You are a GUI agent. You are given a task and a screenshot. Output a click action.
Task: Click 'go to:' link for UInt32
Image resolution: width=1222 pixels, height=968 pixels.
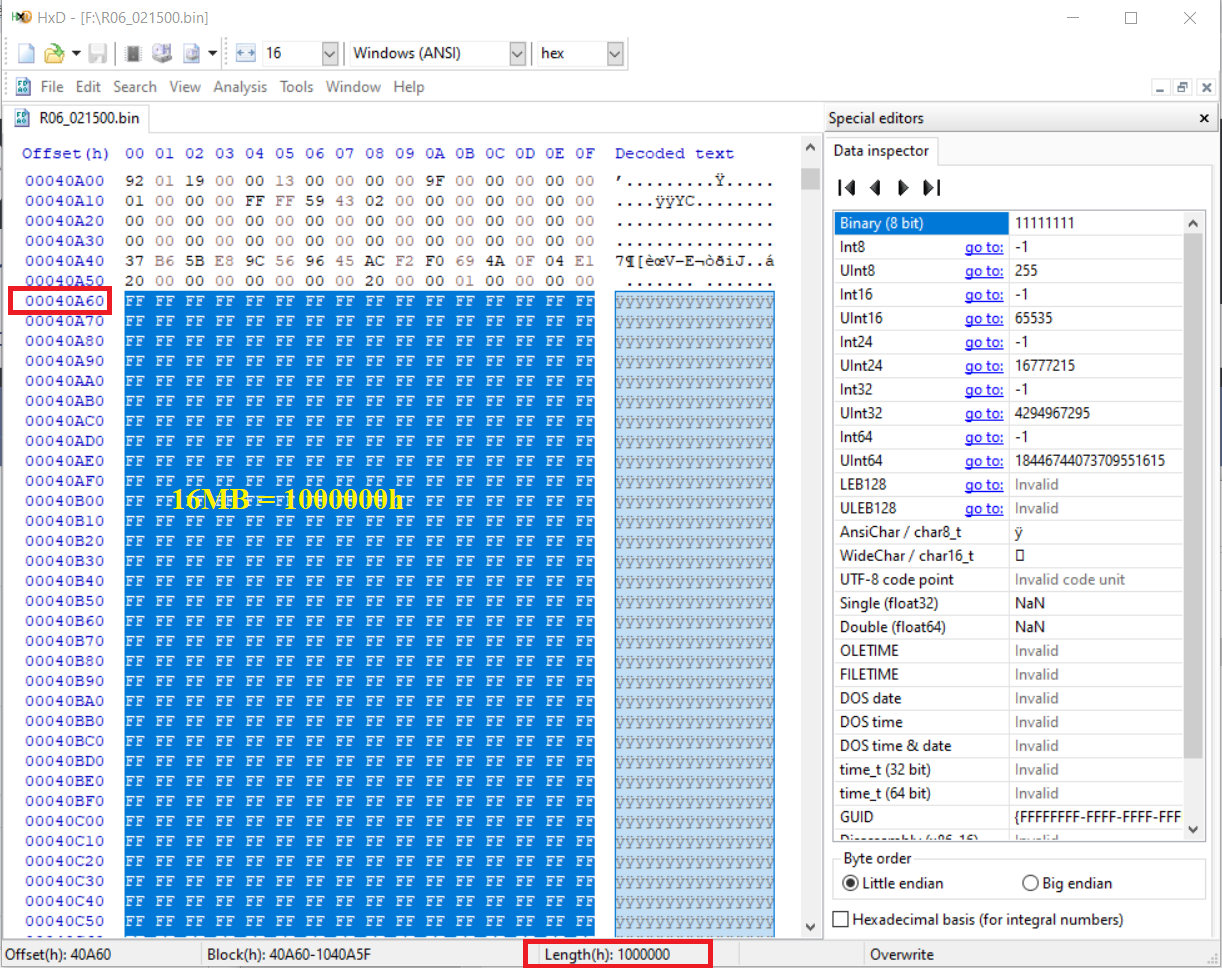(983, 413)
